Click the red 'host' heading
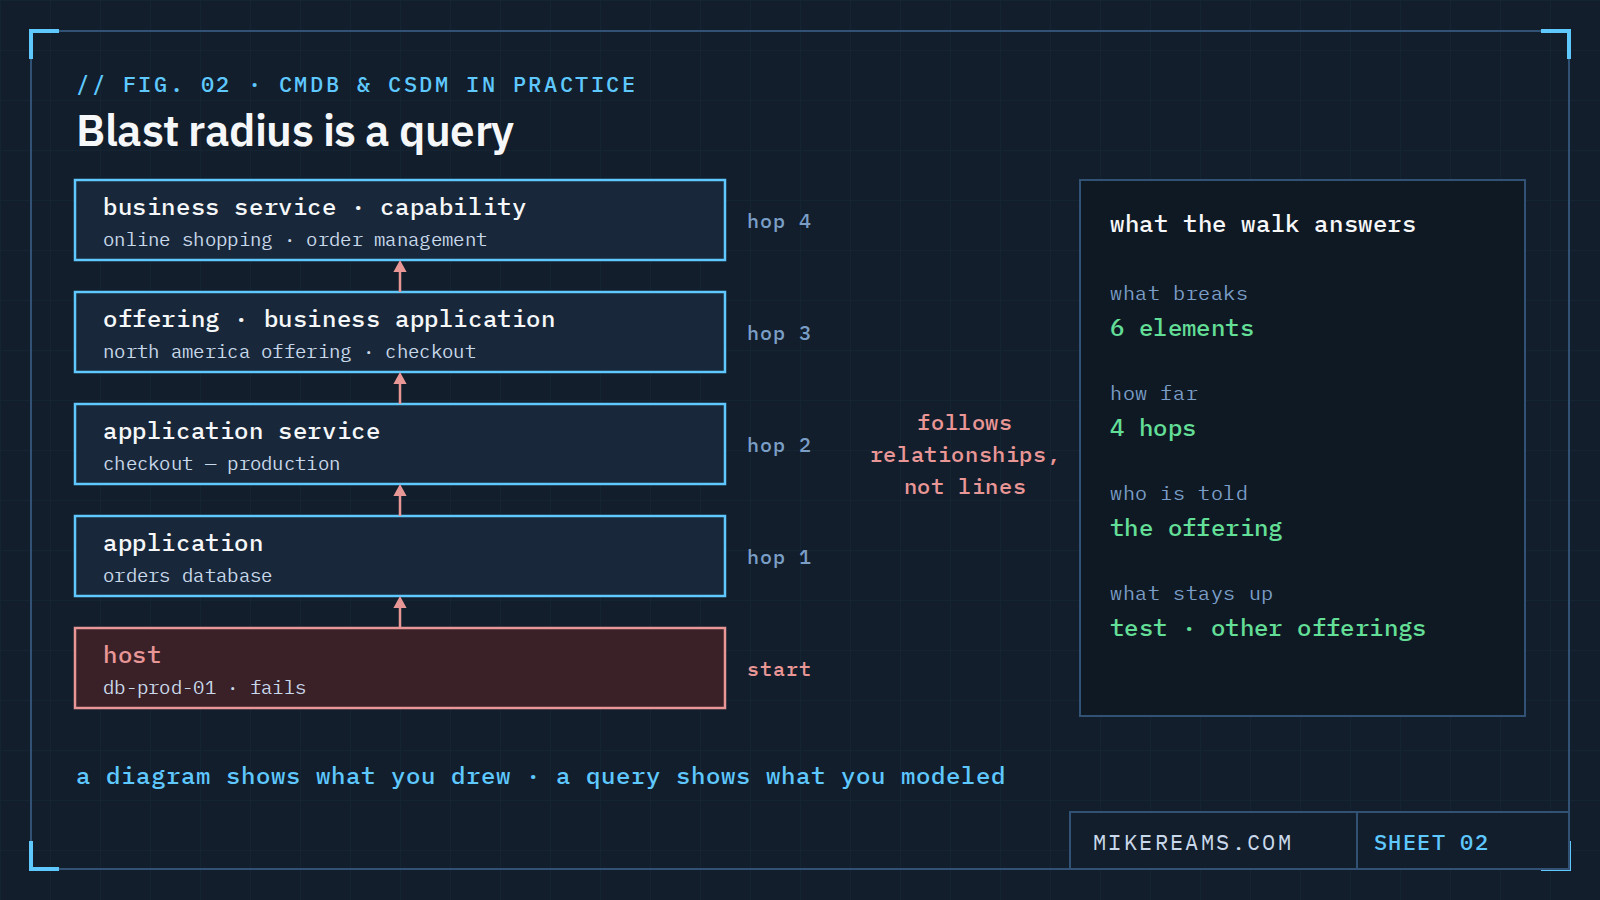Image resolution: width=1600 pixels, height=900 pixels. (132, 655)
